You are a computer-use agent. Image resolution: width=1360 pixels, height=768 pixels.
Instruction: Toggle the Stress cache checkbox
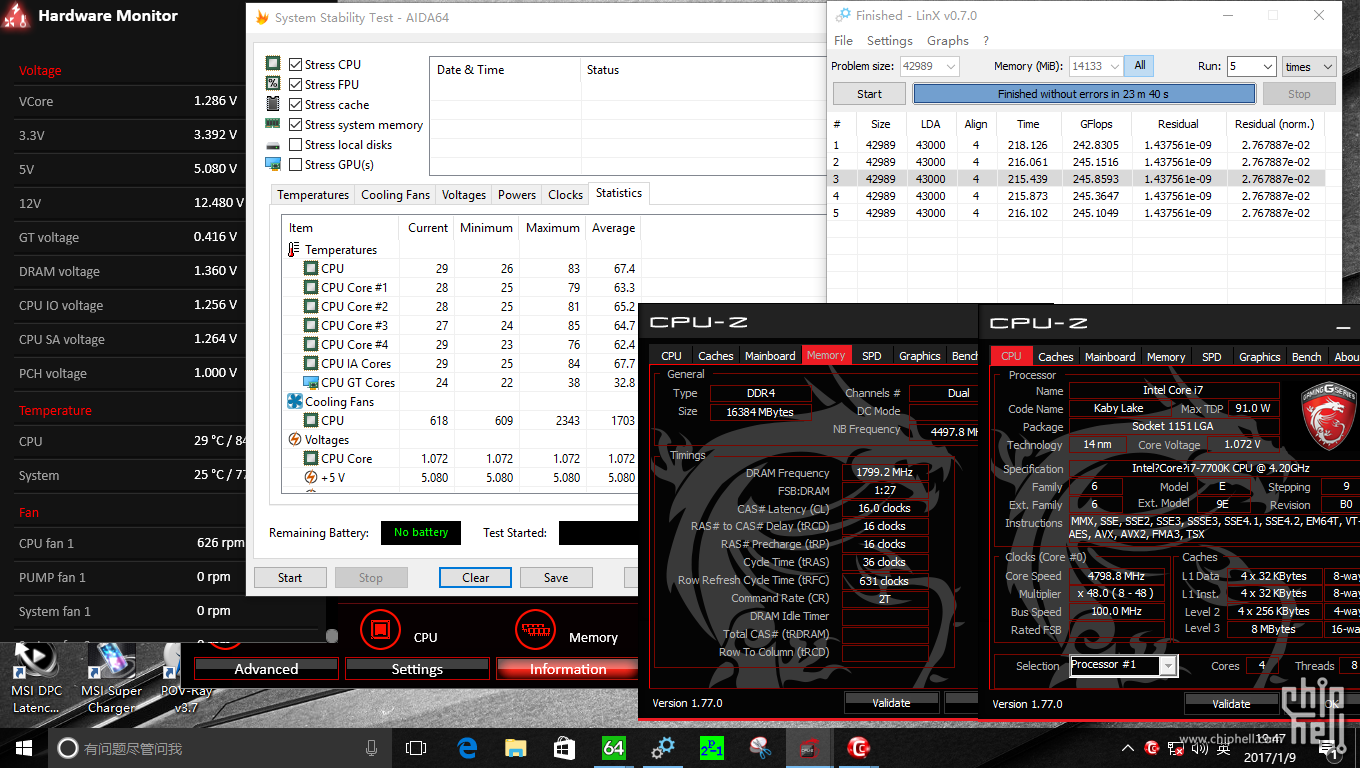[x=295, y=104]
